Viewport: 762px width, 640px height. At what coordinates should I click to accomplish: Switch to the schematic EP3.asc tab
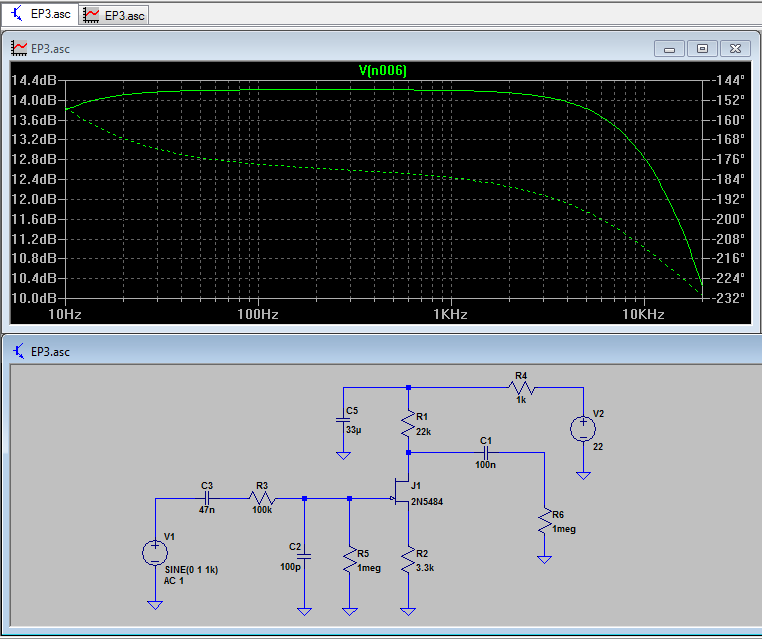40,14
